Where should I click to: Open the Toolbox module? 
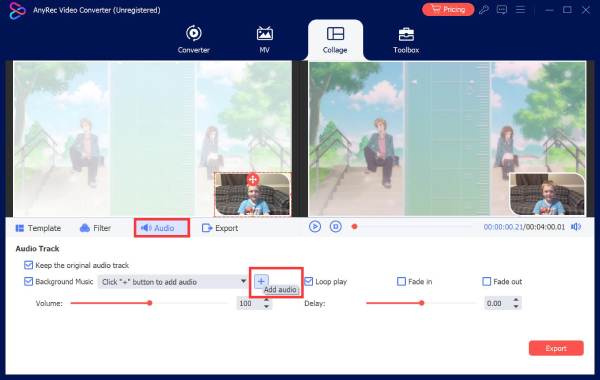pos(406,40)
